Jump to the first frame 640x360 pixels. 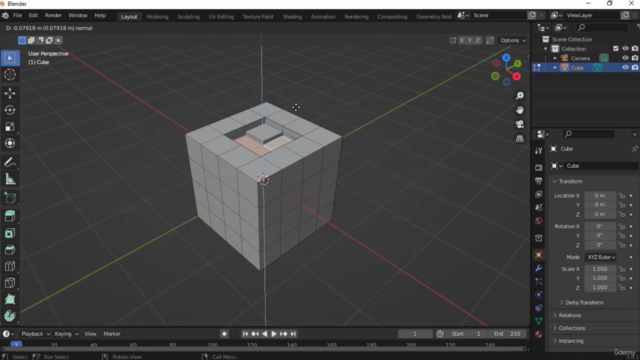(x=245, y=334)
